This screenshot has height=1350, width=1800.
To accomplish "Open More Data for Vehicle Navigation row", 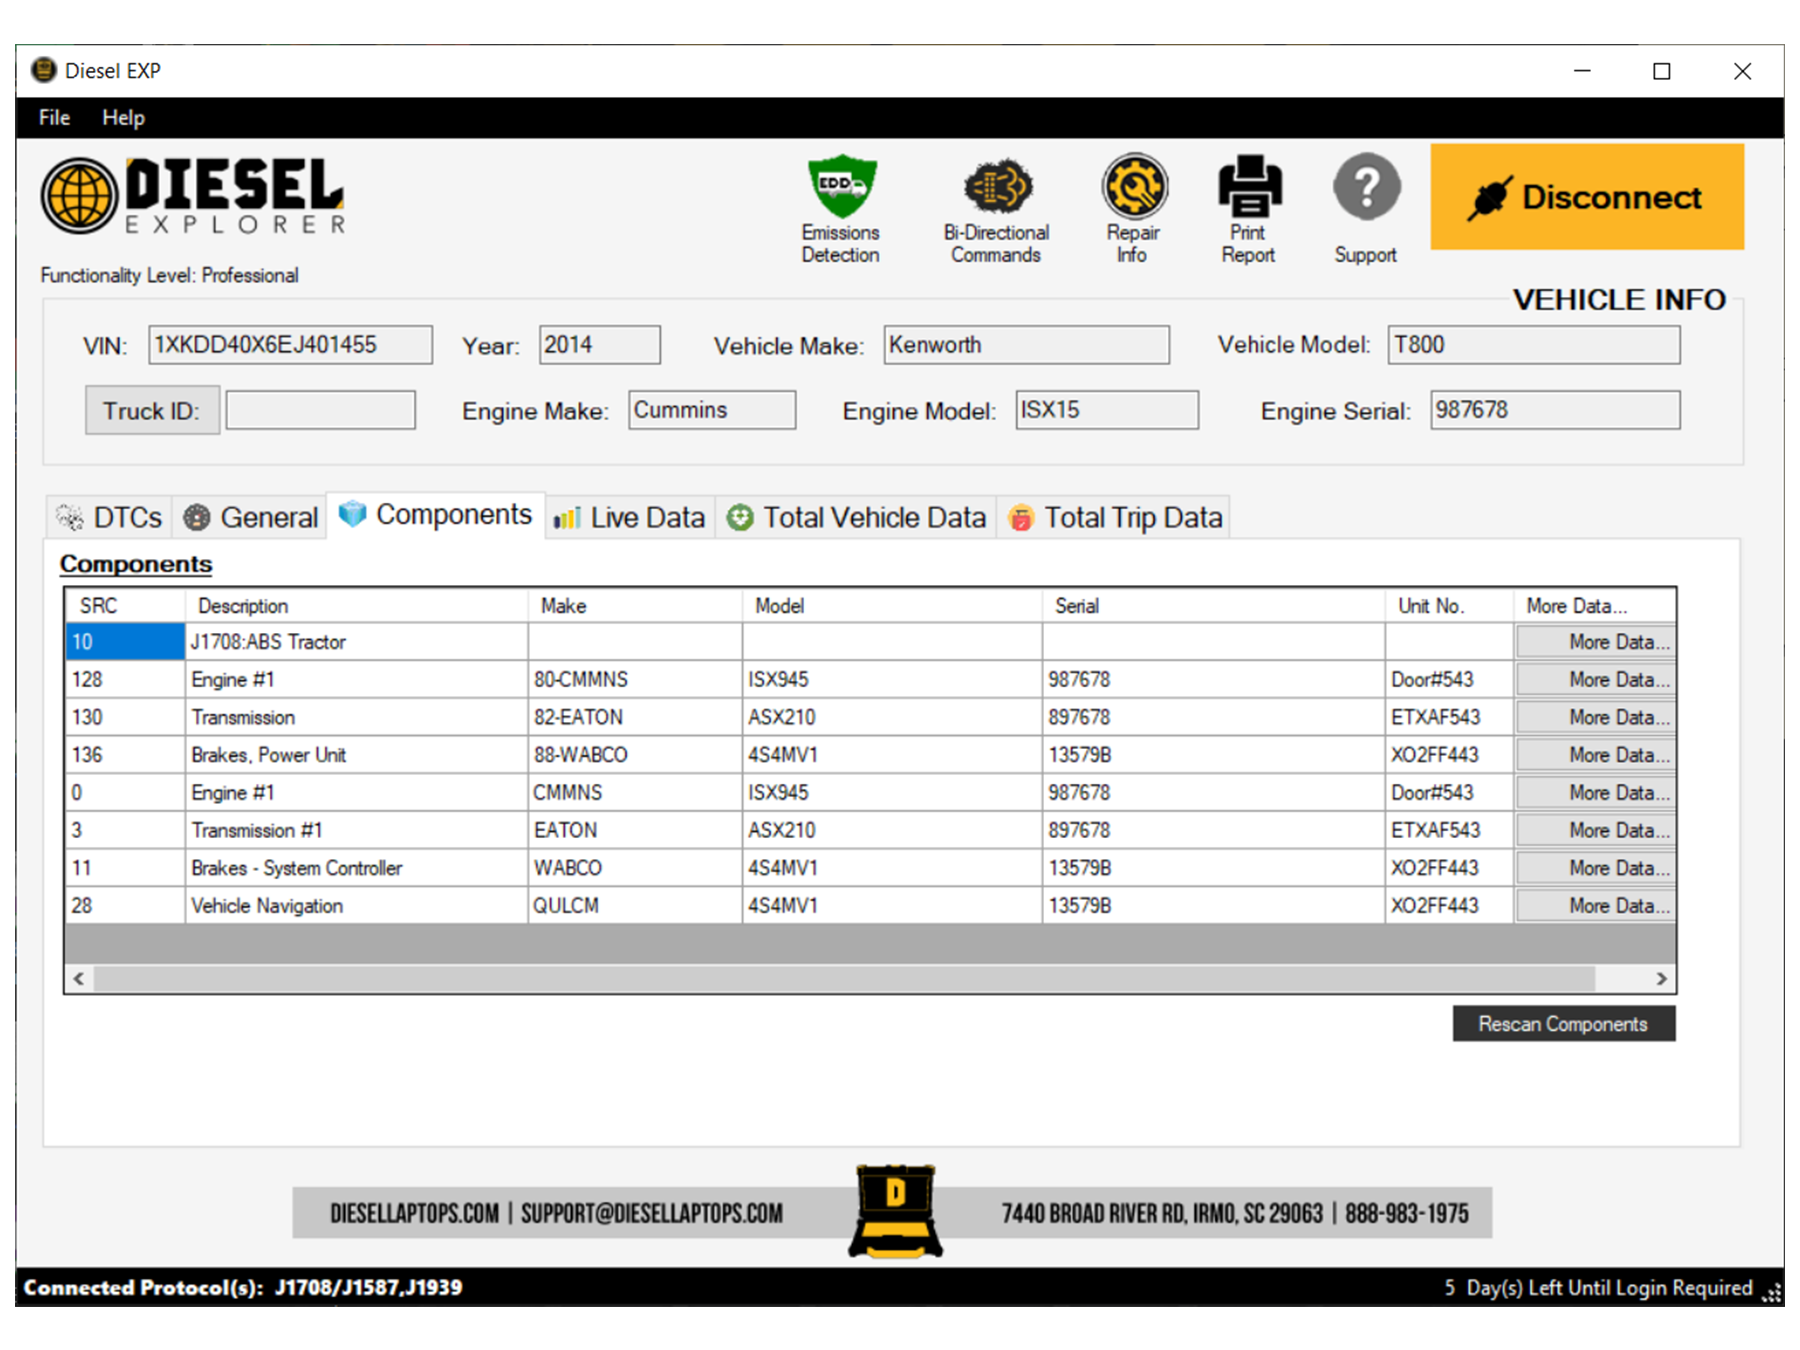I will [x=1596, y=906].
